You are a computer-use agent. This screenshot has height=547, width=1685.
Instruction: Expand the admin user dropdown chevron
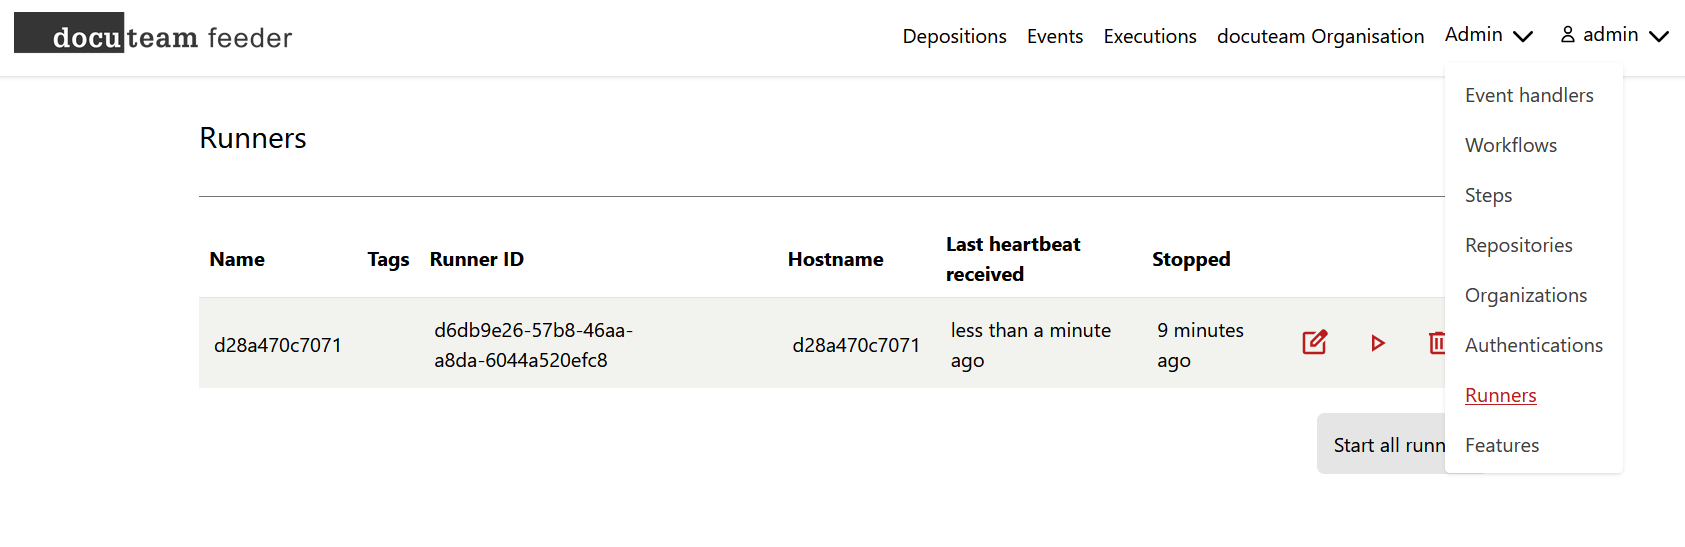[x=1659, y=36]
